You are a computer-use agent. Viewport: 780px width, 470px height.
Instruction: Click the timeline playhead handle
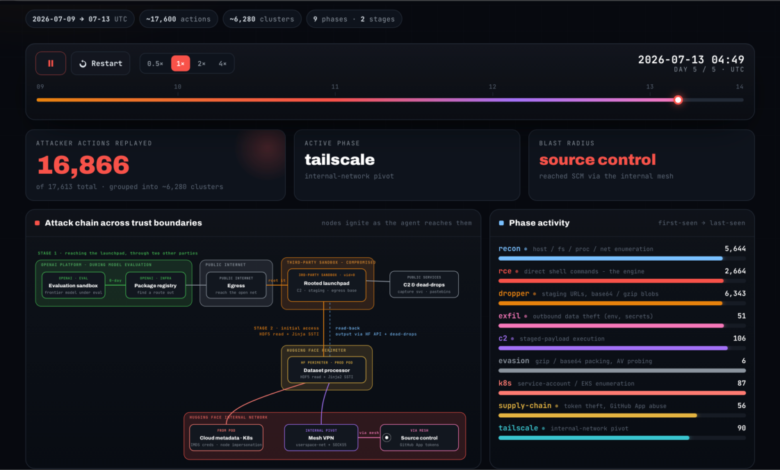pos(678,100)
